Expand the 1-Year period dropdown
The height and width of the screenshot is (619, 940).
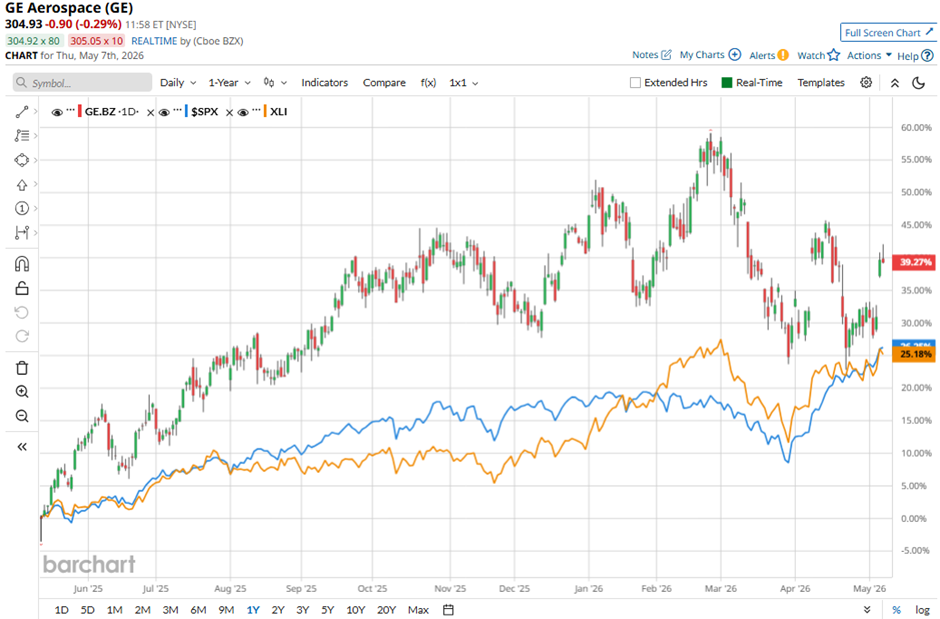(x=230, y=83)
